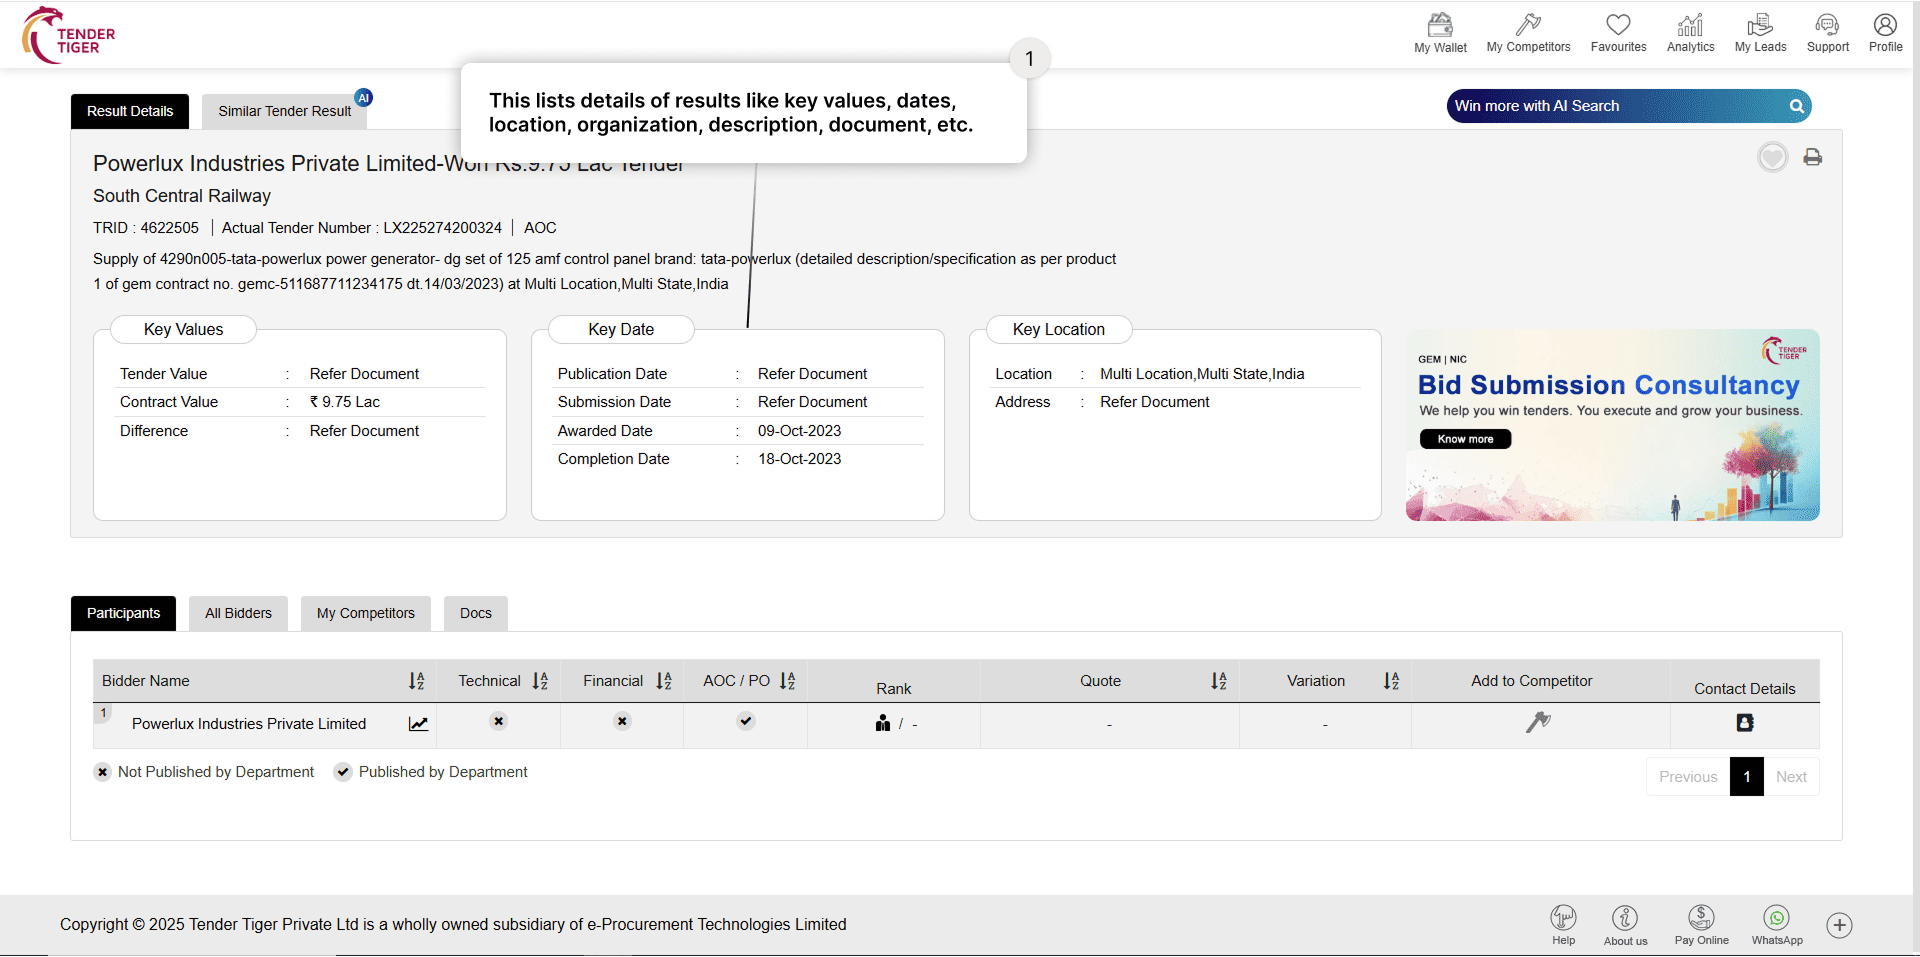This screenshot has width=1920, height=957.
Task: Go to Analytics in top bar
Action: (x=1690, y=33)
